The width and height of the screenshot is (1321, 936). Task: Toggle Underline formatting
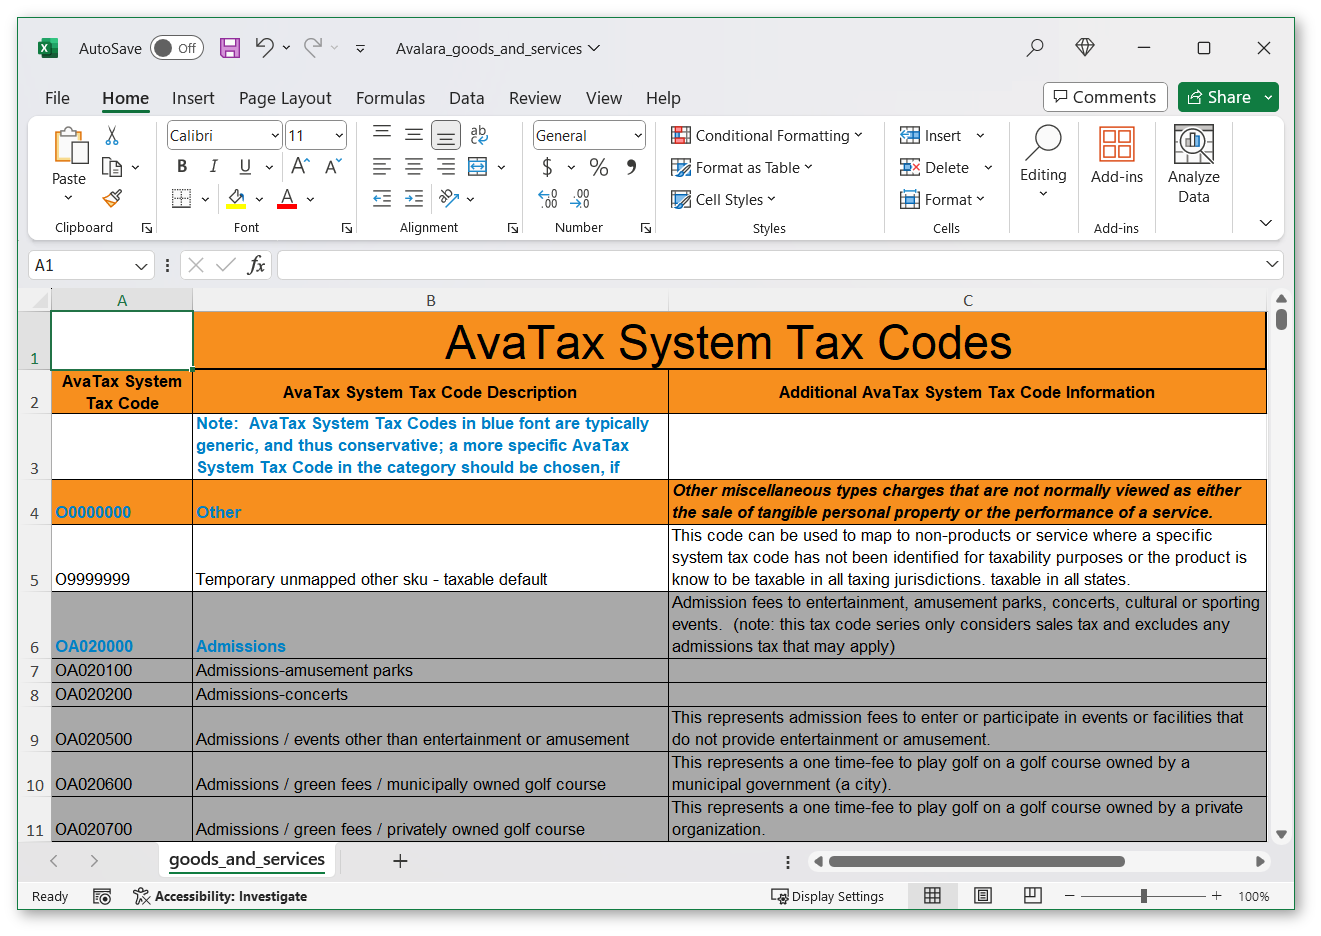click(245, 167)
